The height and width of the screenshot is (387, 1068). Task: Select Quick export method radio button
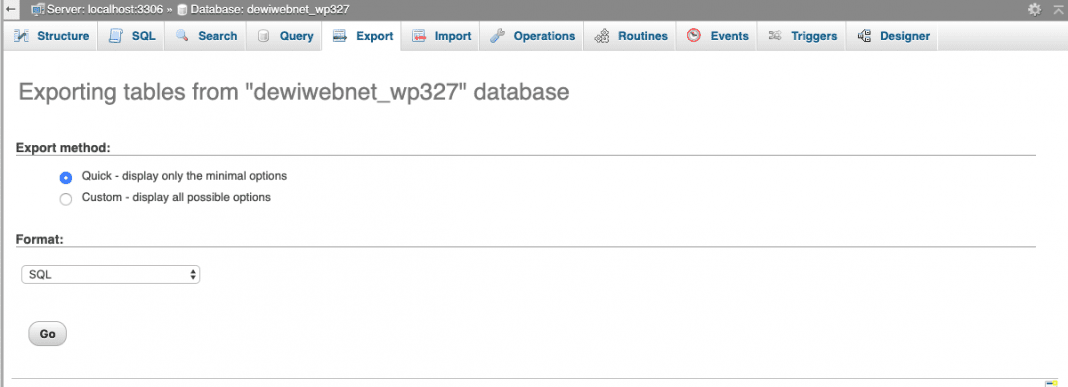(65, 178)
